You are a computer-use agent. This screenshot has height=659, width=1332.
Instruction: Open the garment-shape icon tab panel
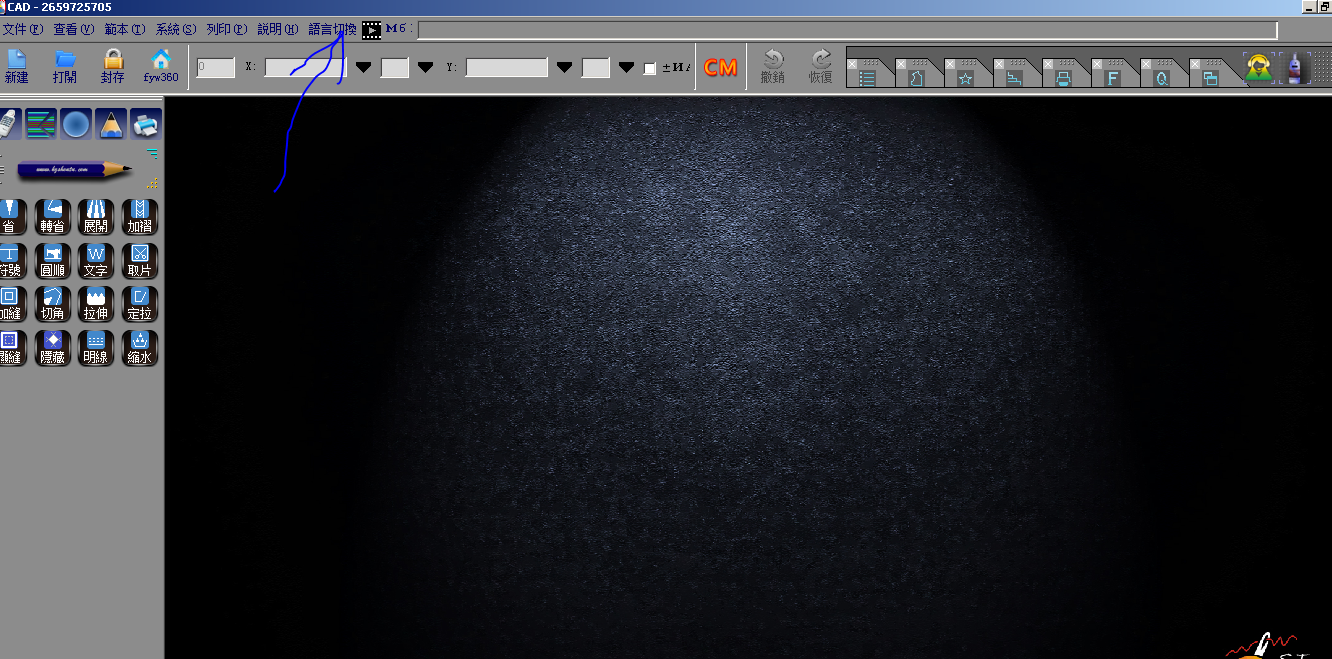916,78
